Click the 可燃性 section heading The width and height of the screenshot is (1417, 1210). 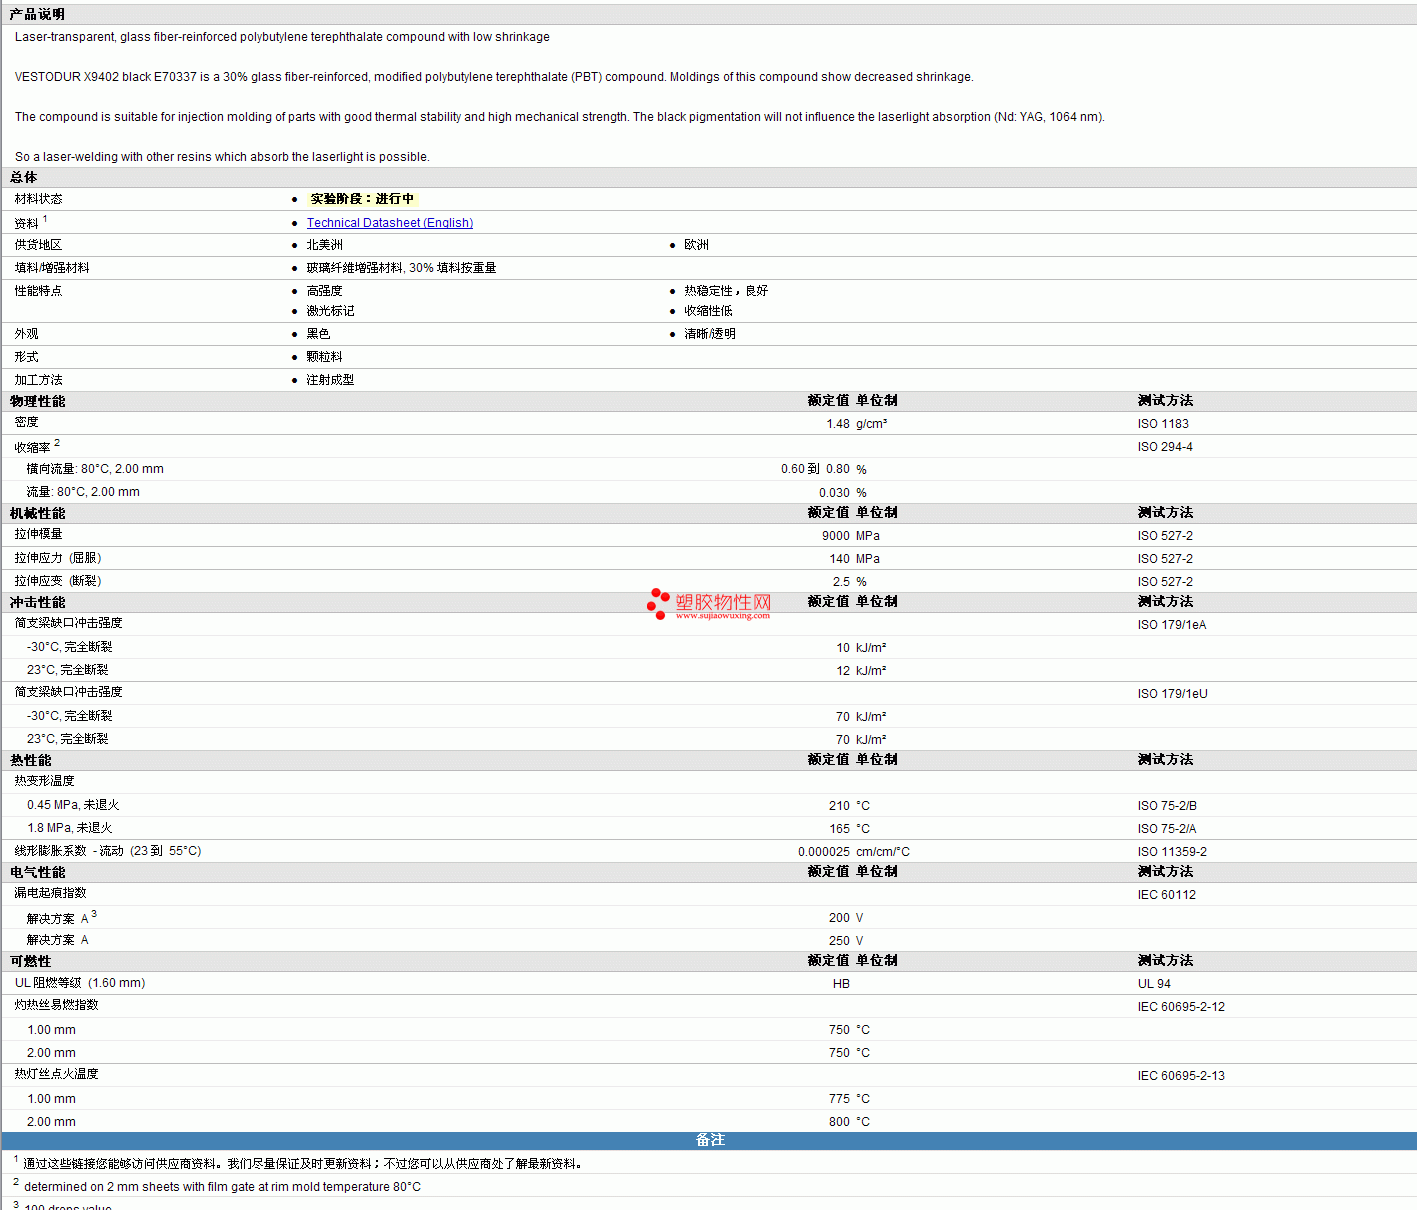[x=31, y=961]
